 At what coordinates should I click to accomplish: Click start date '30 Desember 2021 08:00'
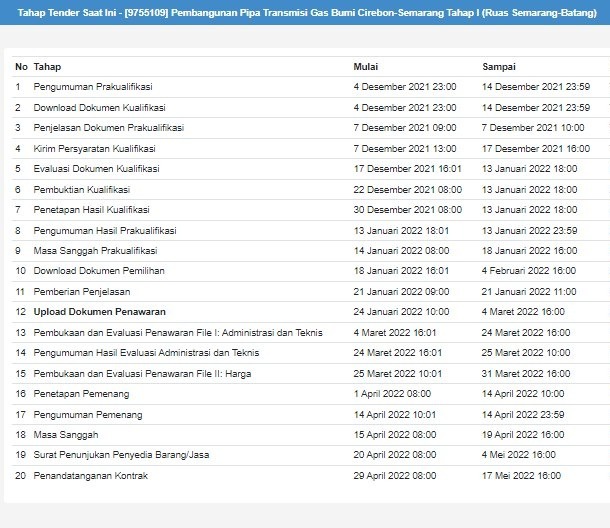click(x=408, y=210)
